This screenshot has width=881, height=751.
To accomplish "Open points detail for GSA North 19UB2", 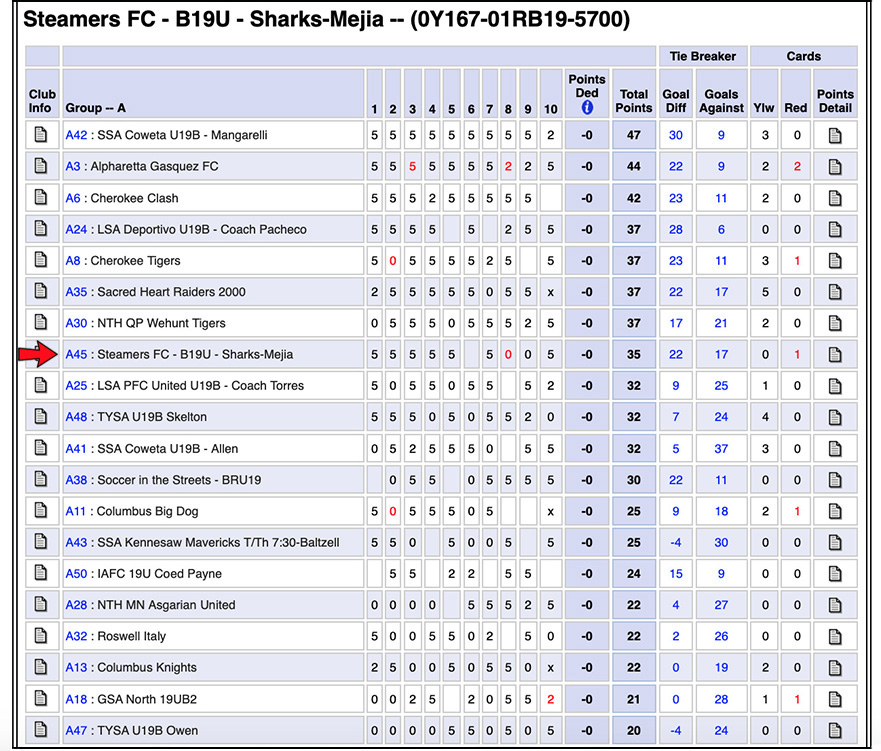I will (835, 699).
